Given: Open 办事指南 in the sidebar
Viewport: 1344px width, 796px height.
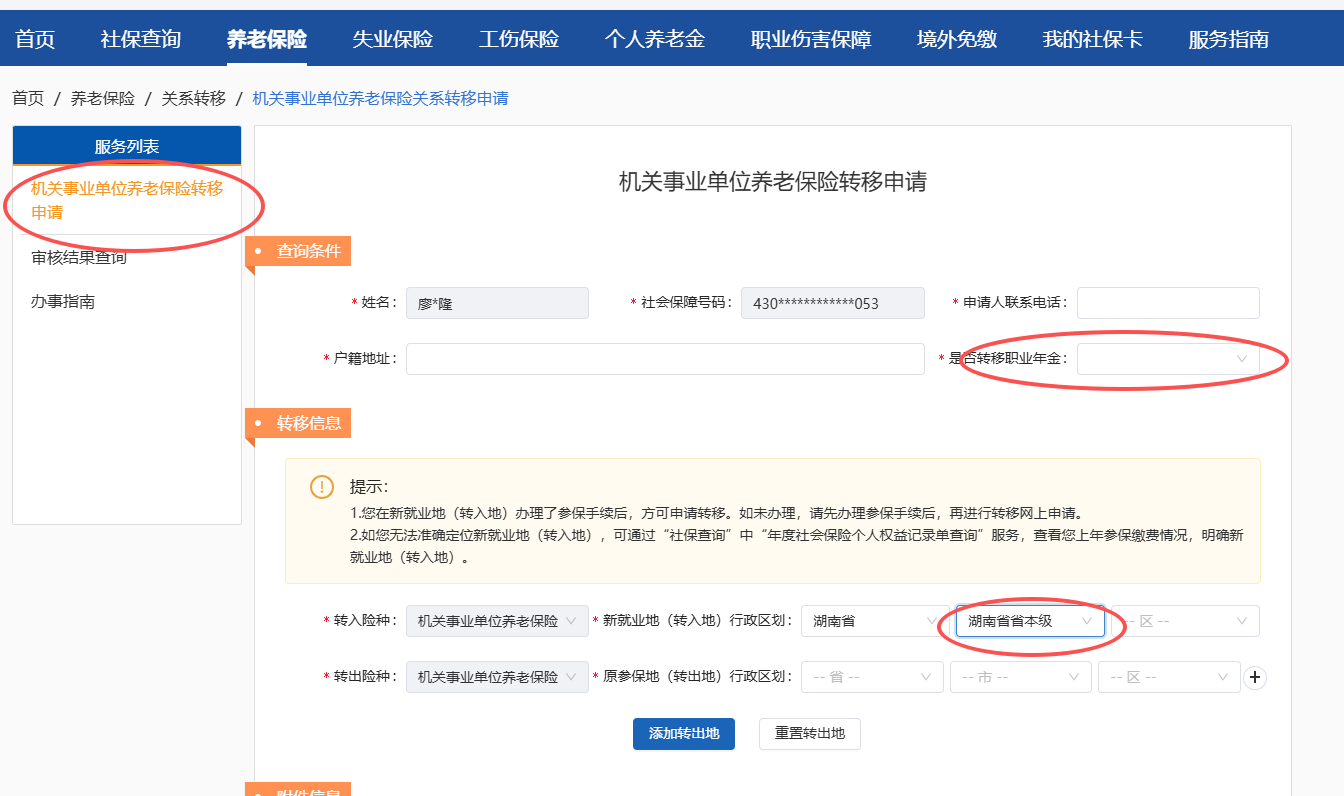Looking at the screenshot, I should coord(63,301).
